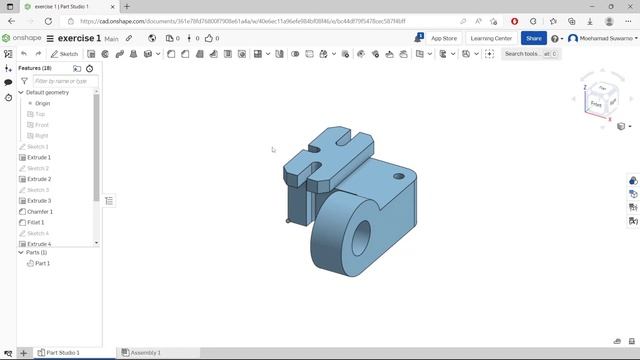Redo the last action
Viewport: 640px width, 360px height.
[x=38, y=54]
